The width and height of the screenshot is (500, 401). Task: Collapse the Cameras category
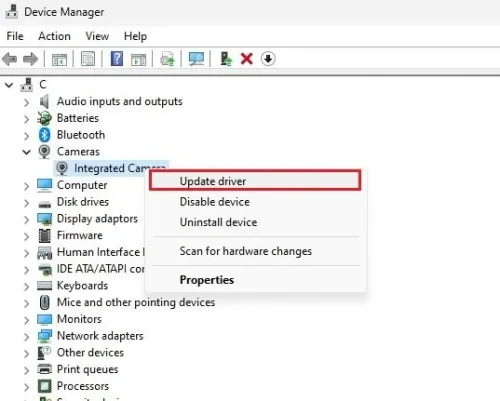pyautogui.click(x=26, y=152)
